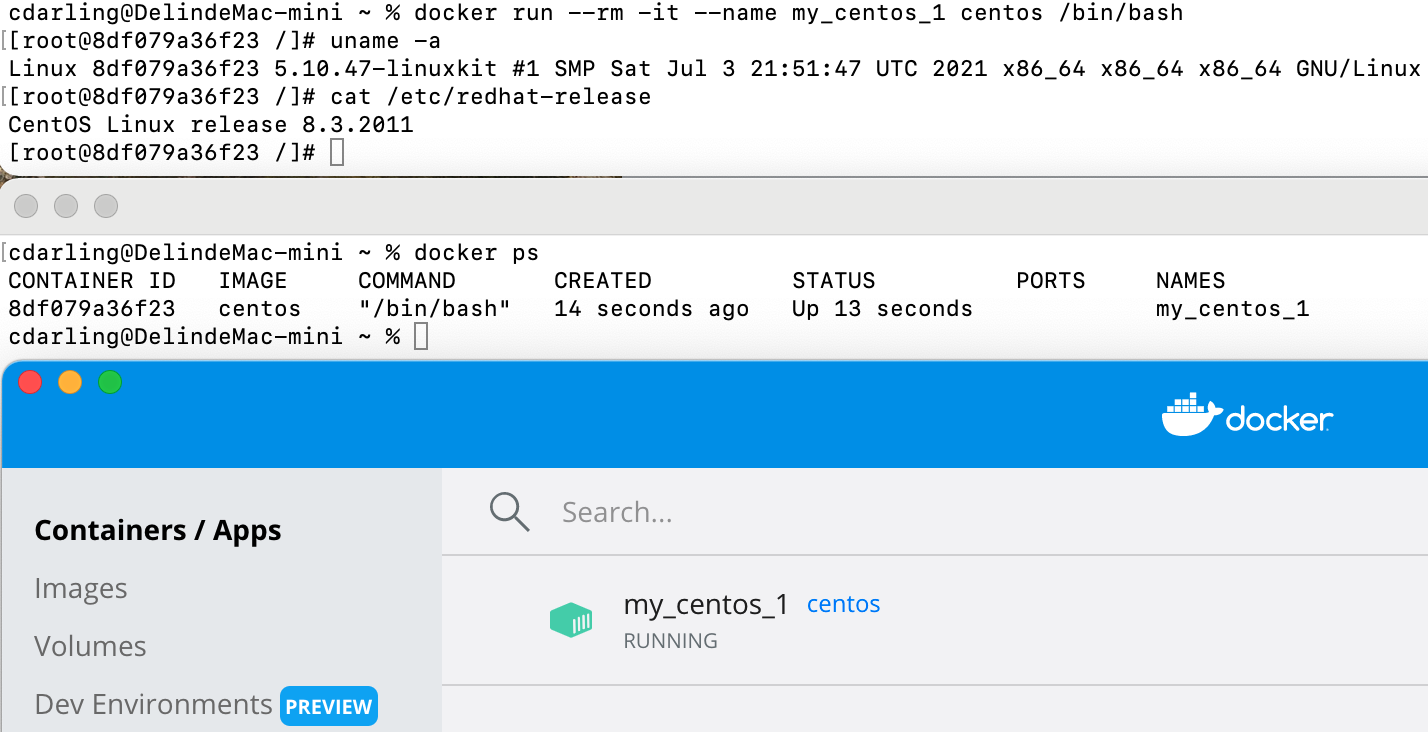Open the centos image link

[x=843, y=604]
